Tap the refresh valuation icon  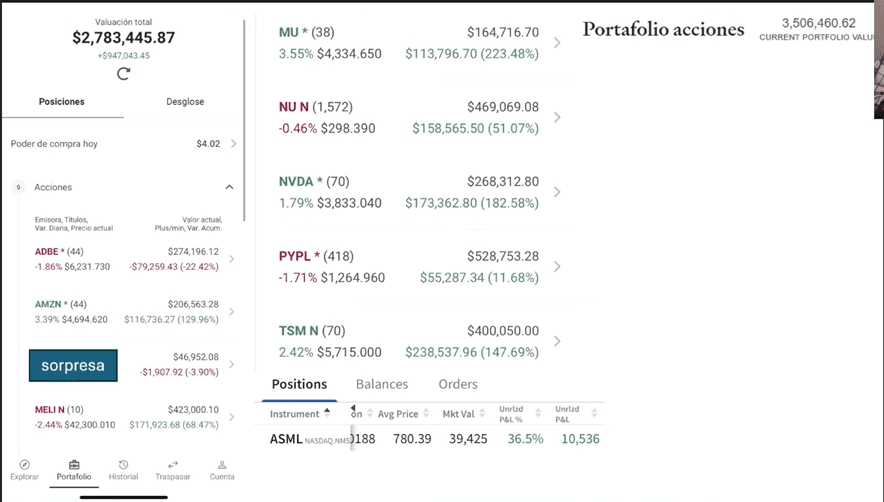[123, 73]
